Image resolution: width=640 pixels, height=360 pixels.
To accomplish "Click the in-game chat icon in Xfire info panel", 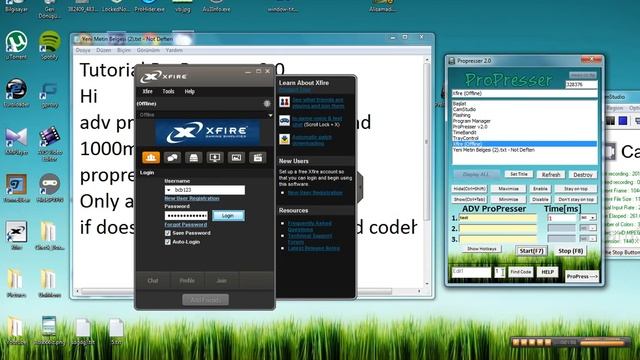I will pos(284,120).
